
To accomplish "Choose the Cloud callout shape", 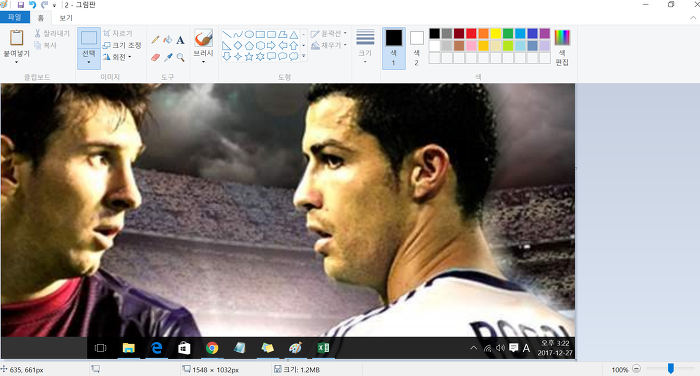I will click(294, 57).
